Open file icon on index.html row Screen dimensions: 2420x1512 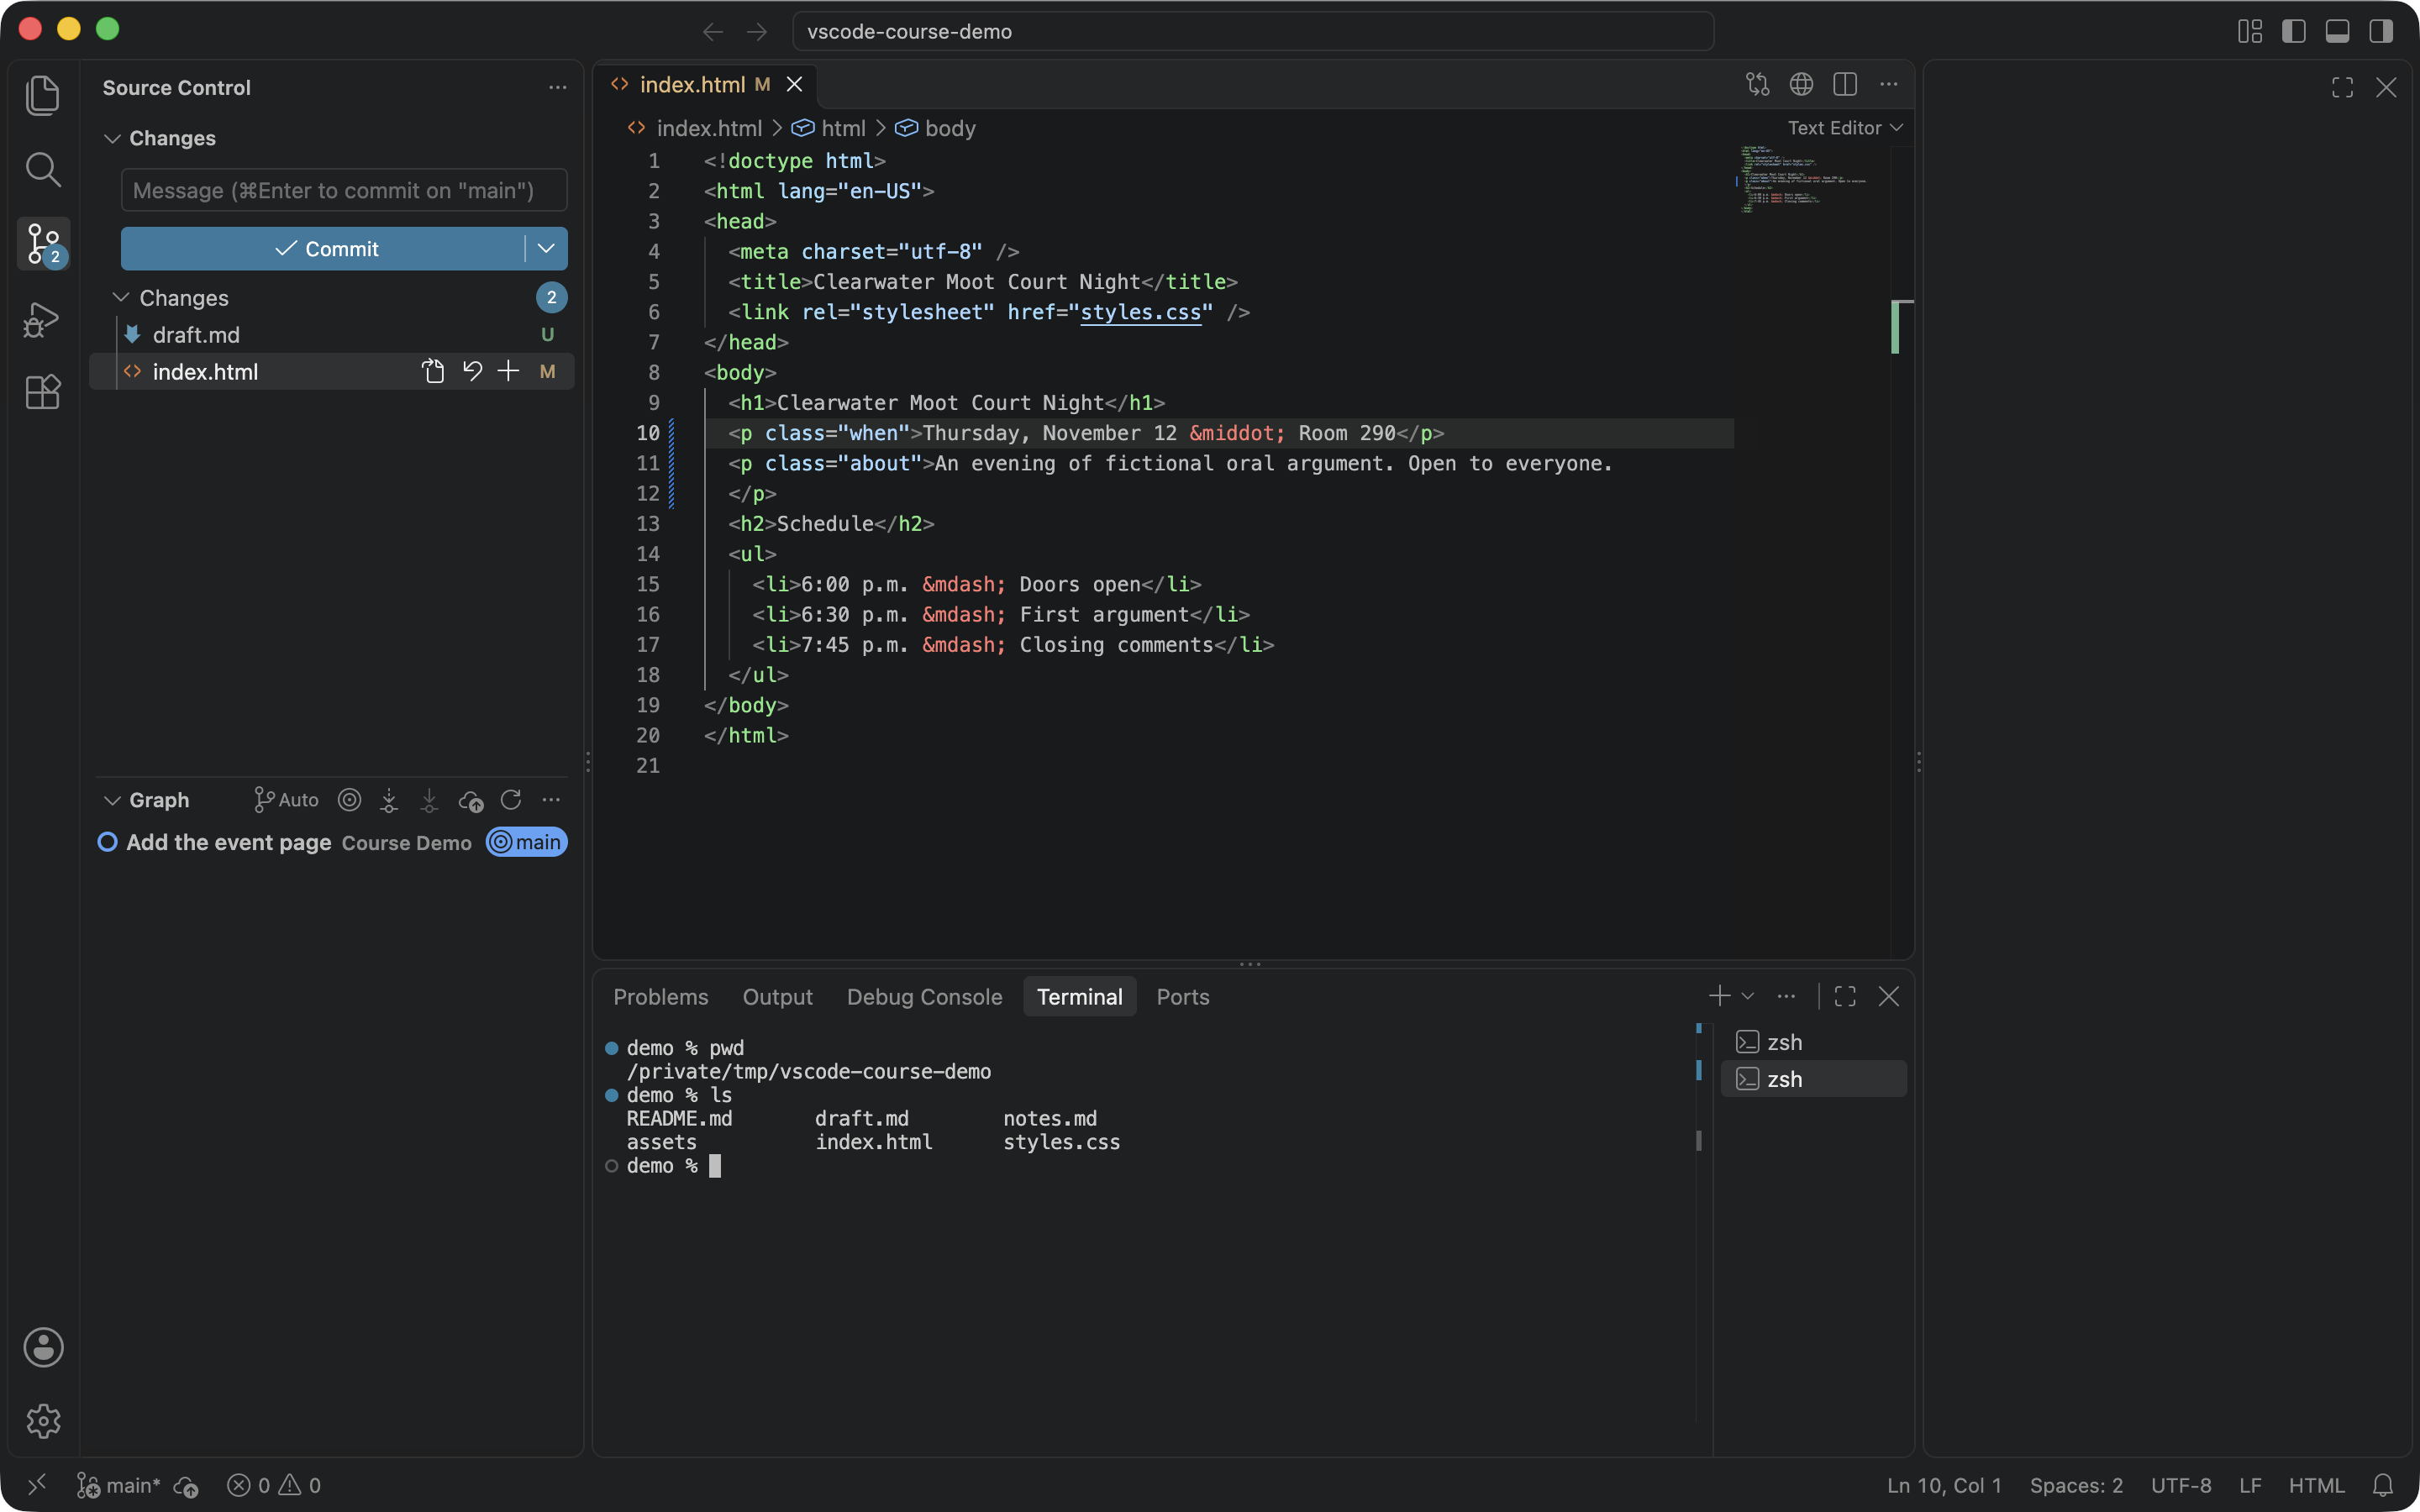pos(433,371)
